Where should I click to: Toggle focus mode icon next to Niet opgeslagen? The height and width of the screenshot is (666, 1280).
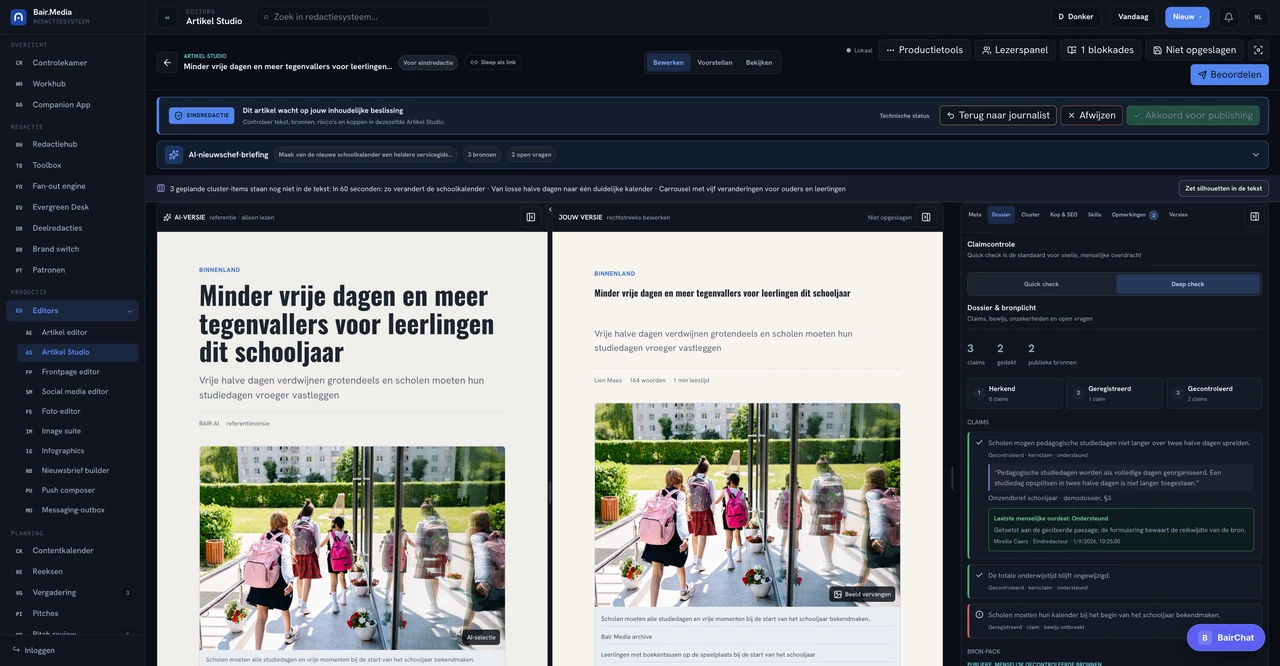coord(1259,50)
